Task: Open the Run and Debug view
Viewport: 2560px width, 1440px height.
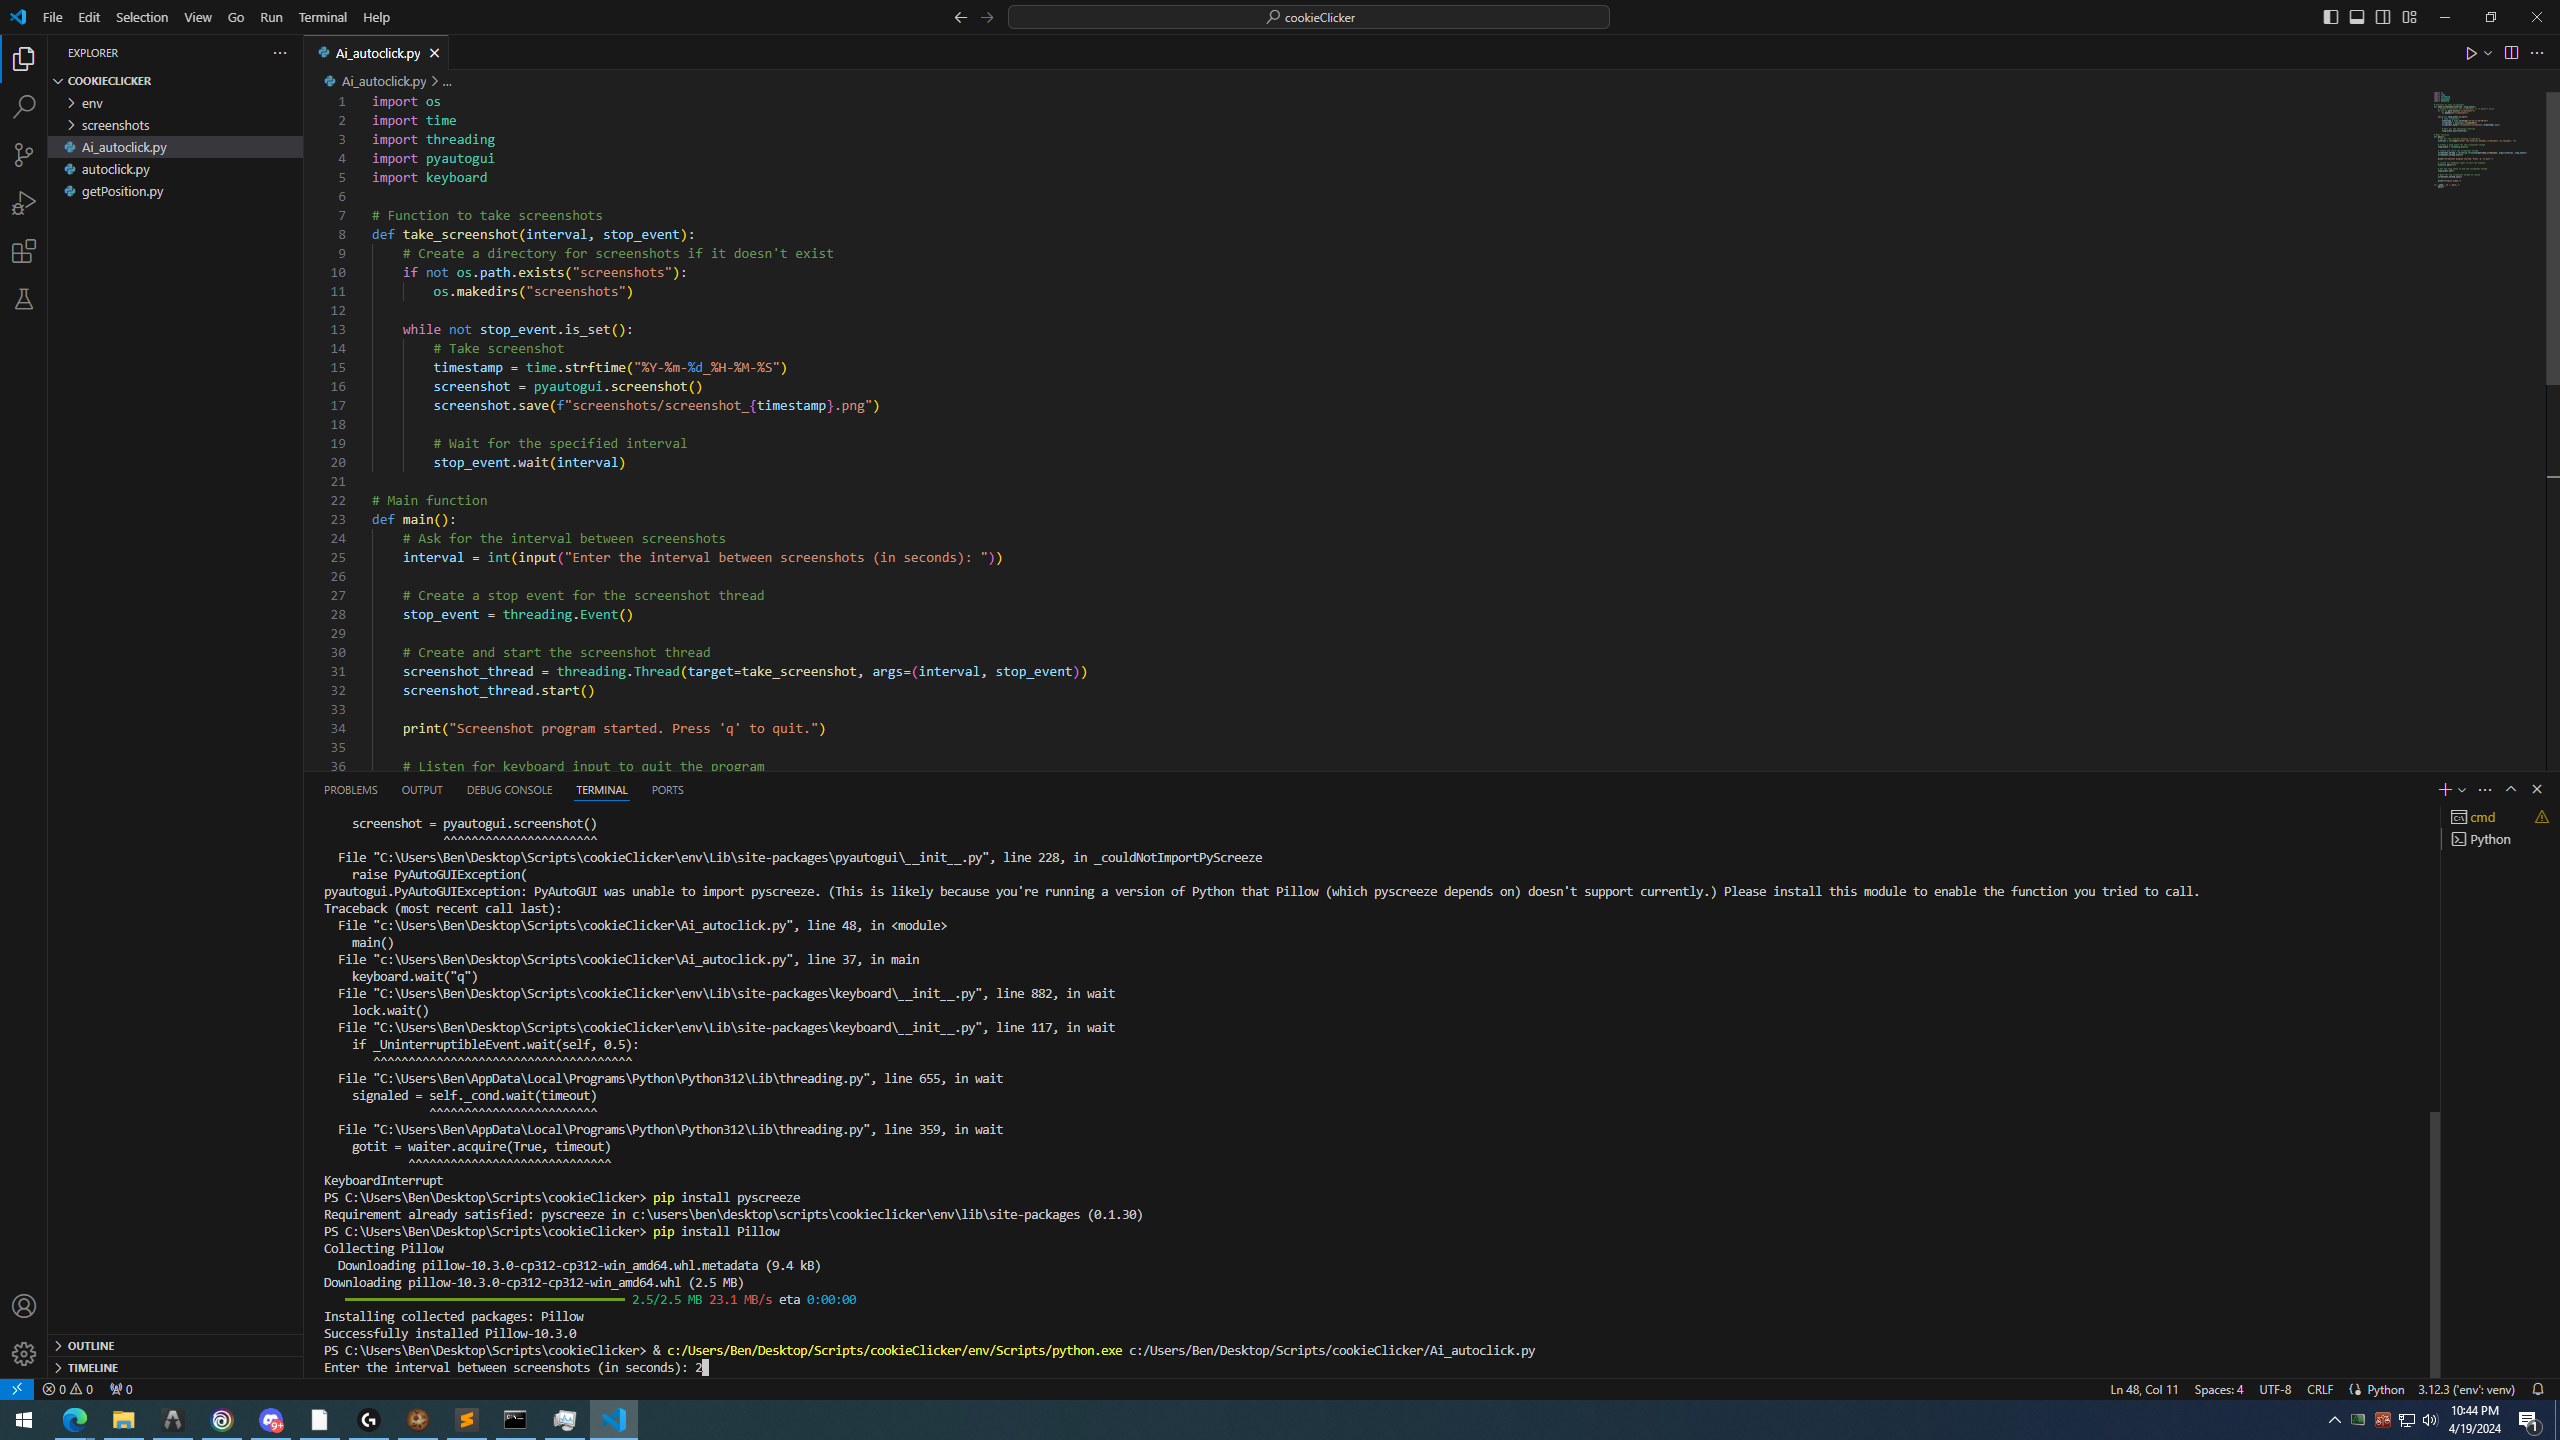Action: click(24, 203)
